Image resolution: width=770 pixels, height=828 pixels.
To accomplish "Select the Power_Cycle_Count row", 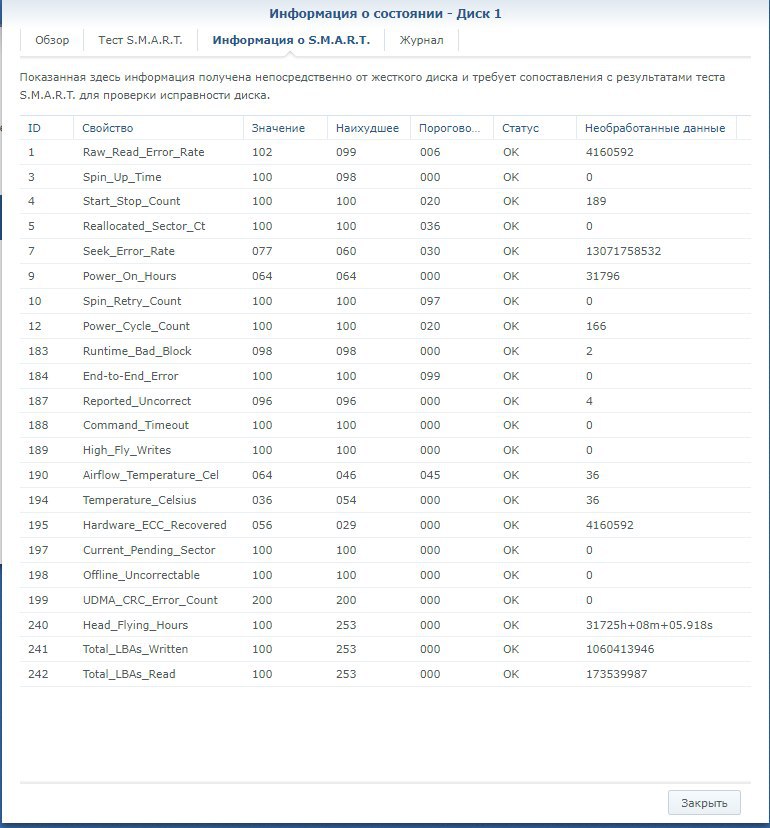I will [x=385, y=326].
